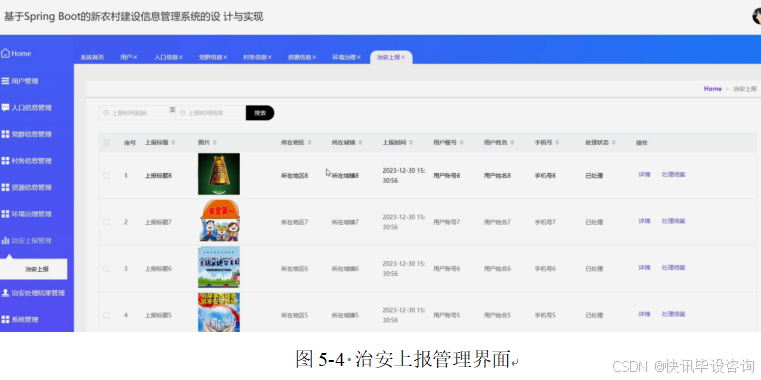Screen dimensions: 761x380
Task: Open 详情 for row 上报标题7
Action: point(644,221)
